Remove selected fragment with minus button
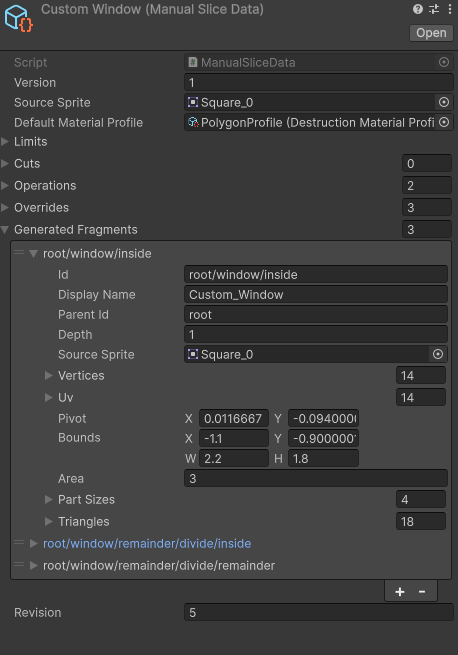The width and height of the screenshot is (458, 655). [x=422, y=592]
